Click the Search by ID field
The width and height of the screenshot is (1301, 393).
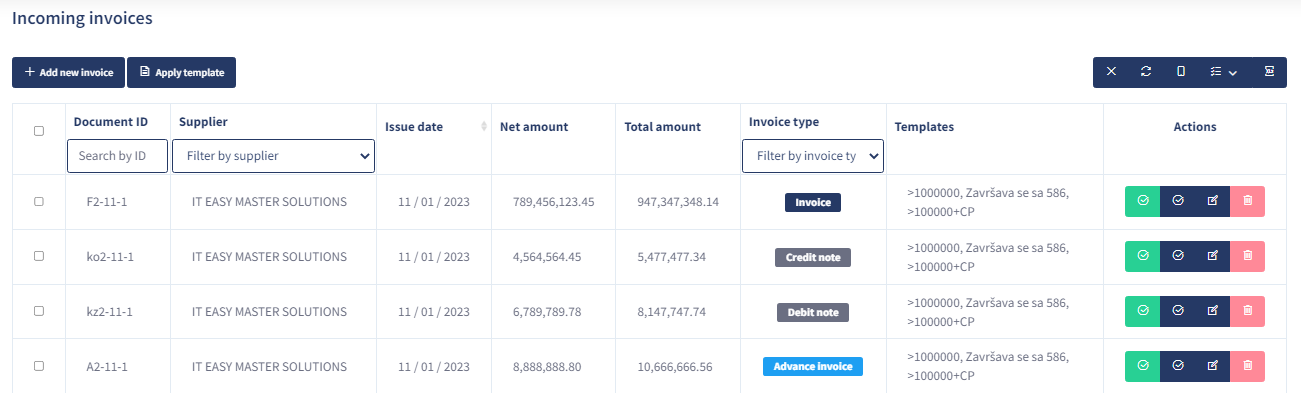[x=117, y=156]
